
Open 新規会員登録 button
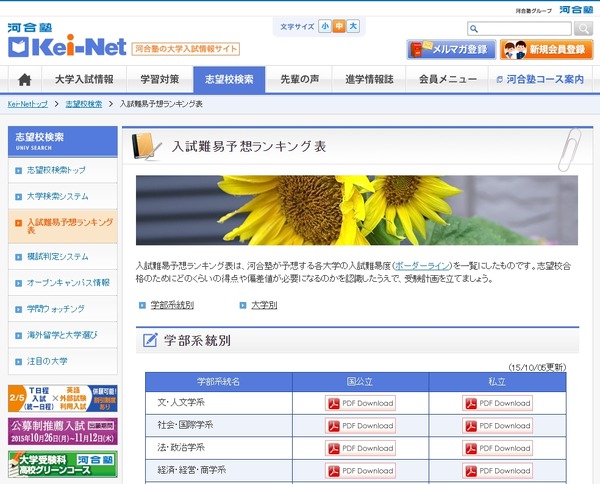point(546,49)
